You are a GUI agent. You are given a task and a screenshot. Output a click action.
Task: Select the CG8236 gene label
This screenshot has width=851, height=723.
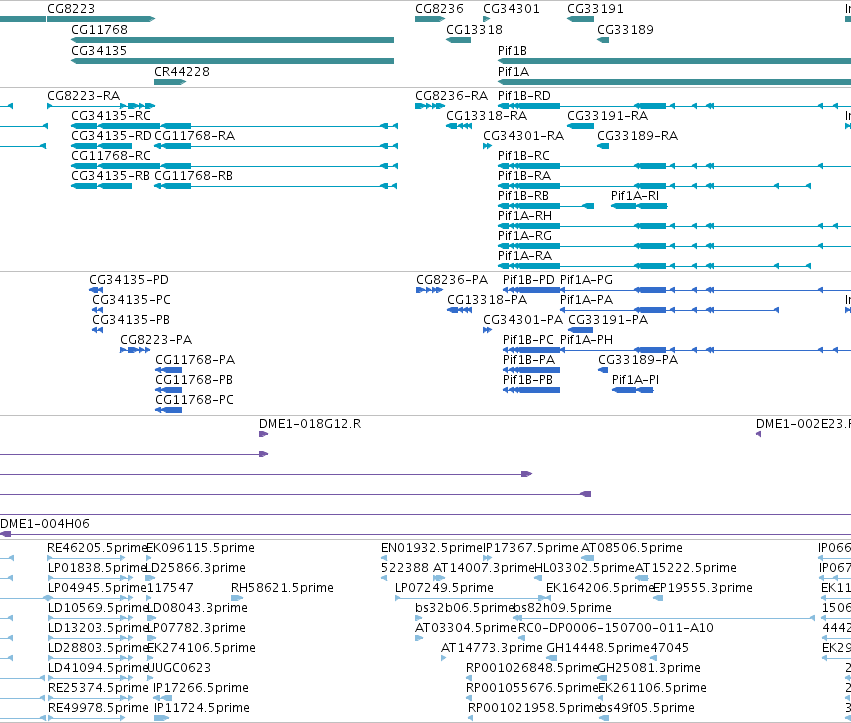[439, 9]
